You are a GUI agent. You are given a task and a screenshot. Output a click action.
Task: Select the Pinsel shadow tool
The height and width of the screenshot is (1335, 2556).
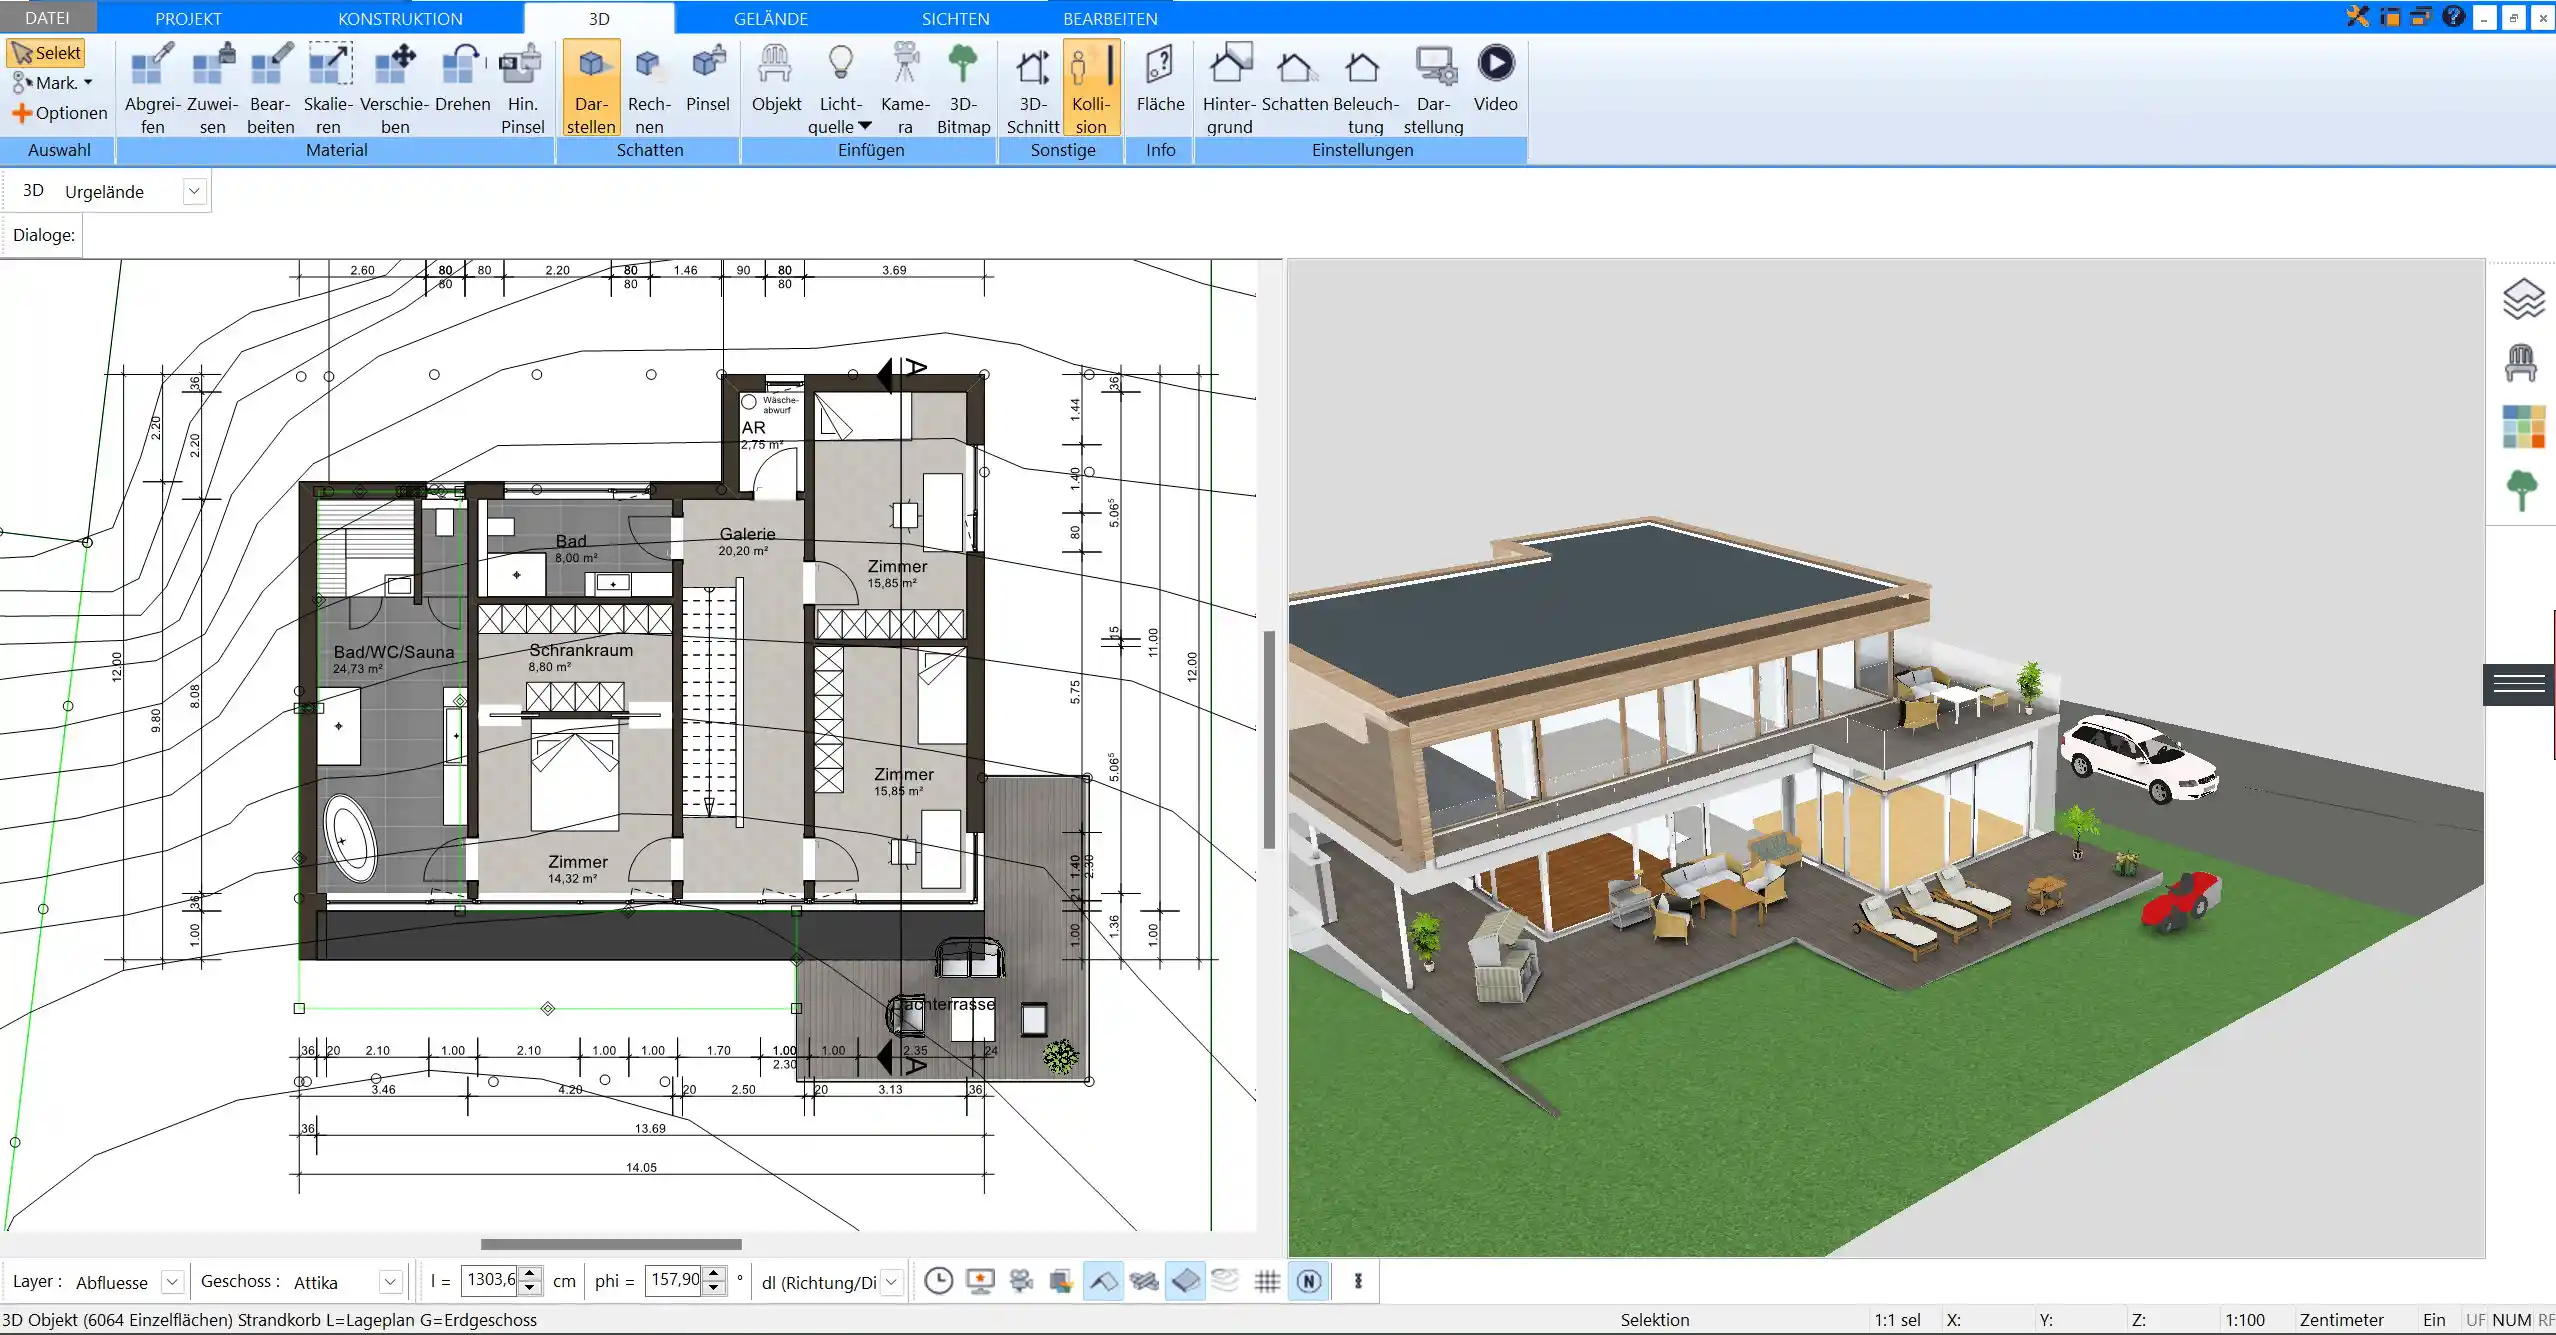point(708,78)
